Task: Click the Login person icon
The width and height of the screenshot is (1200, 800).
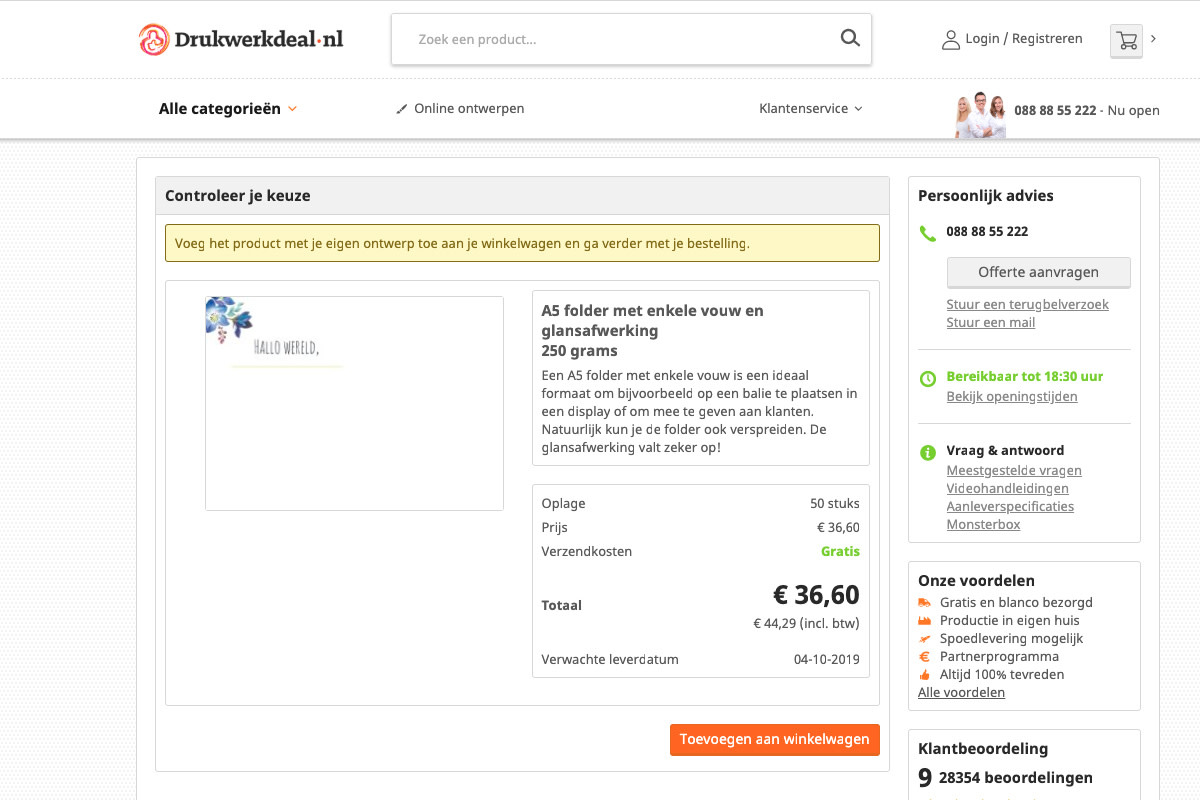Action: (x=950, y=39)
